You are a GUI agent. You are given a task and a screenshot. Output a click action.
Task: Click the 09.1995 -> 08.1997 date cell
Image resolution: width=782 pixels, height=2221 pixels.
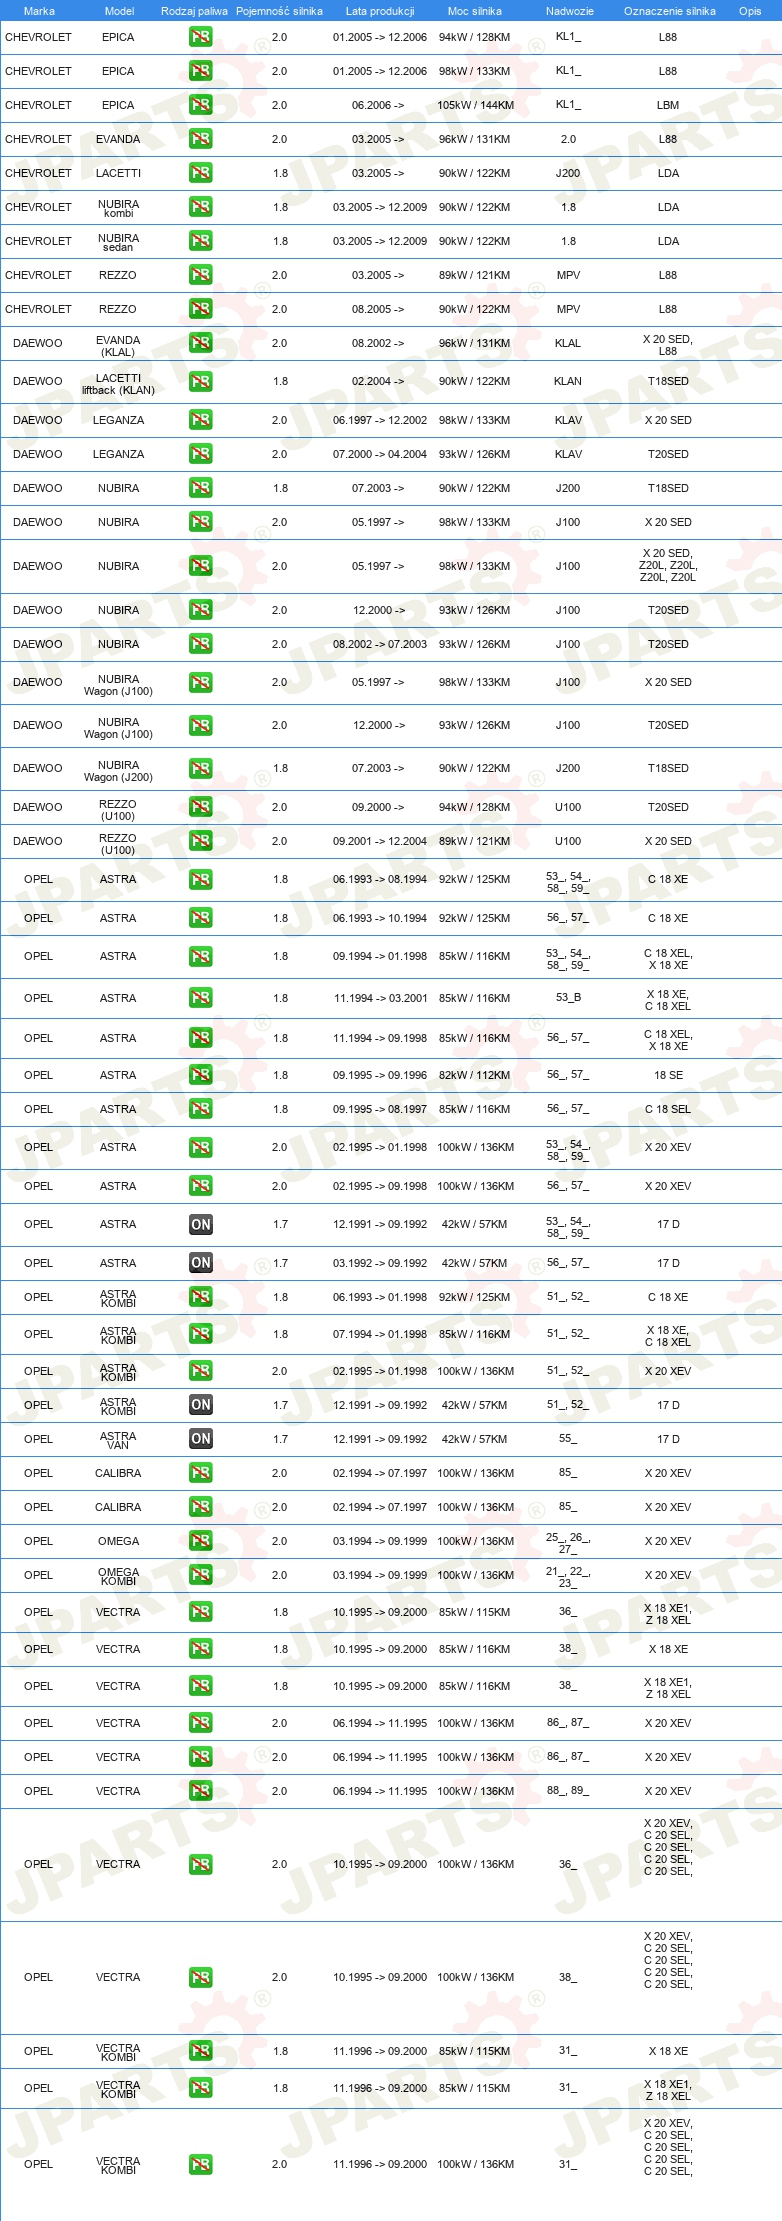[x=380, y=1109]
